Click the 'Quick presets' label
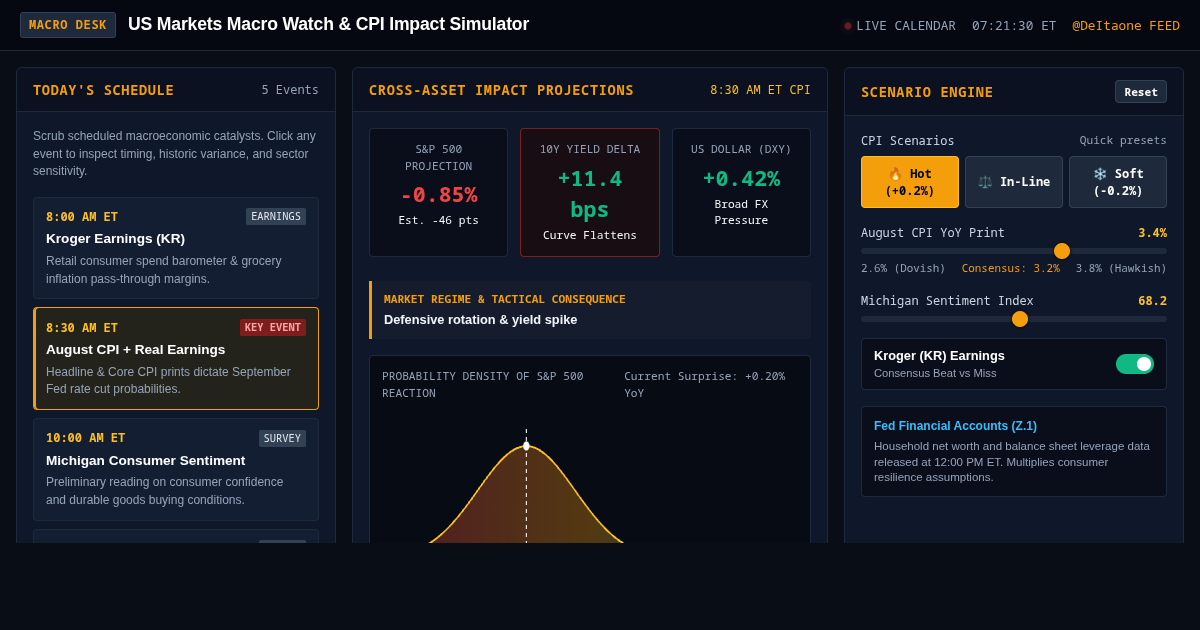Viewport: 1200px width, 630px height. click(x=1123, y=141)
